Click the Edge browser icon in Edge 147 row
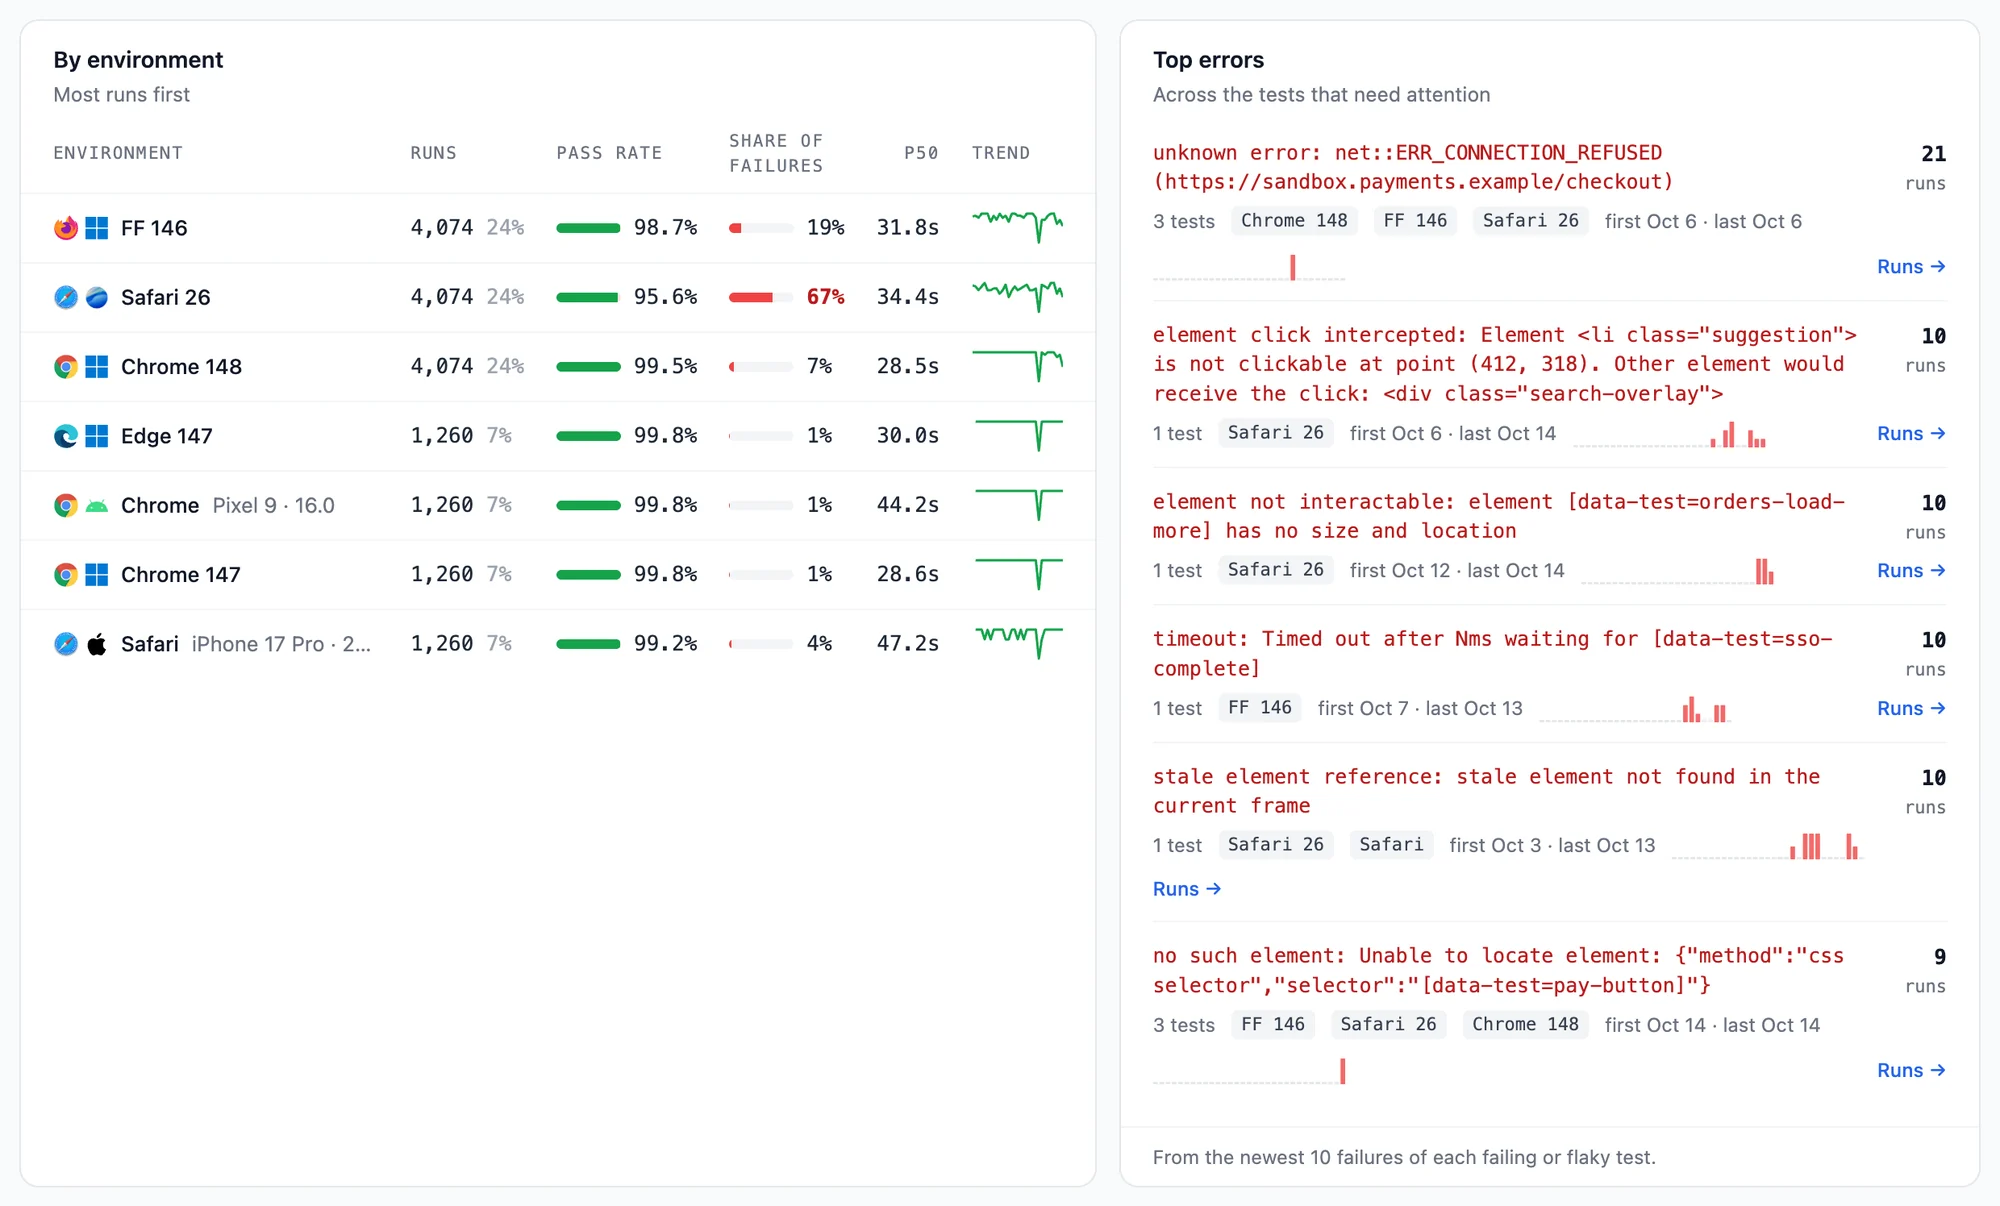Viewport: 2000px width, 1206px height. pyautogui.click(x=66, y=436)
